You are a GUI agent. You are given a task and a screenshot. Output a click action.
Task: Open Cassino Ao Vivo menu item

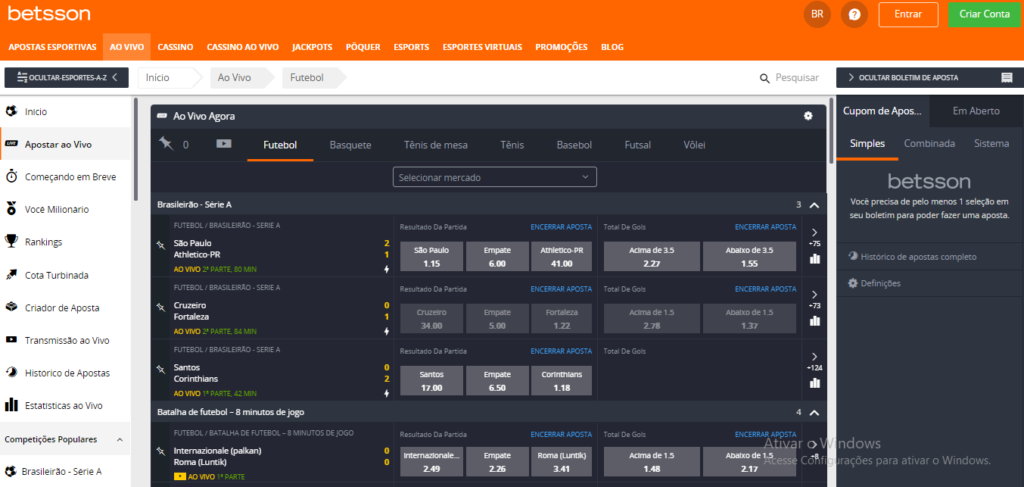tap(243, 47)
